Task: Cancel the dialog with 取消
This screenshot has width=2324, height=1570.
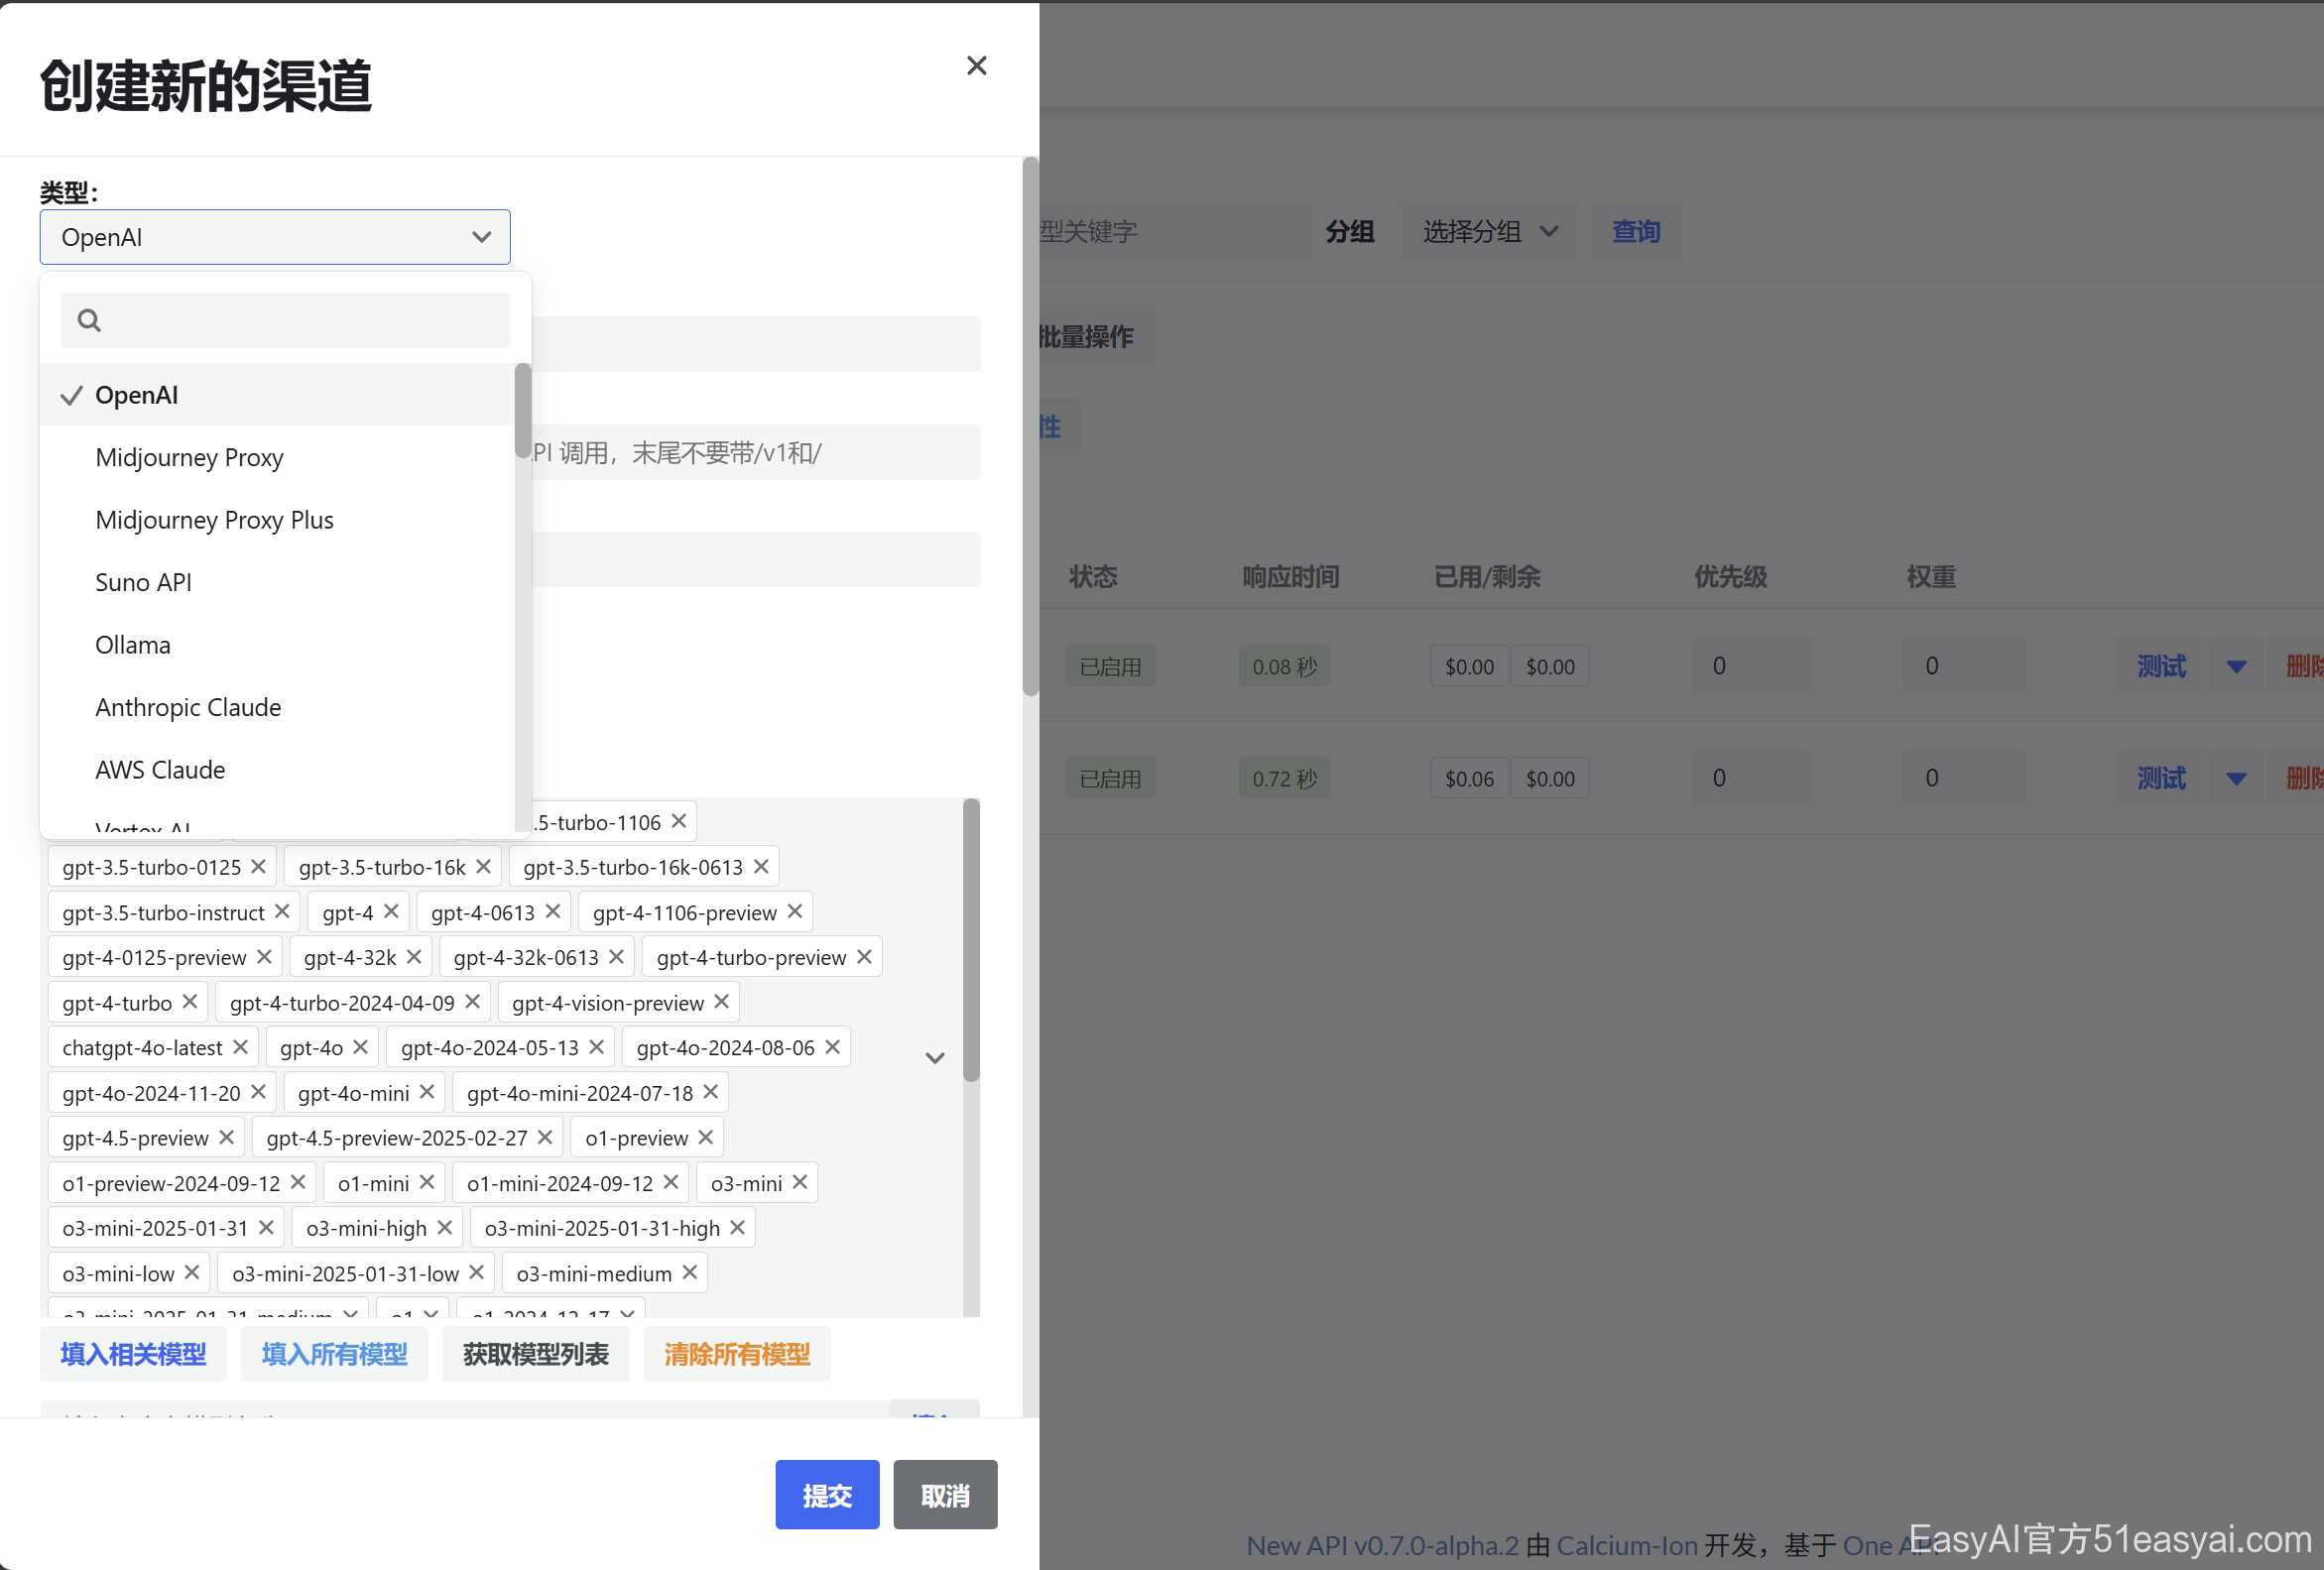Action: tap(945, 1495)
